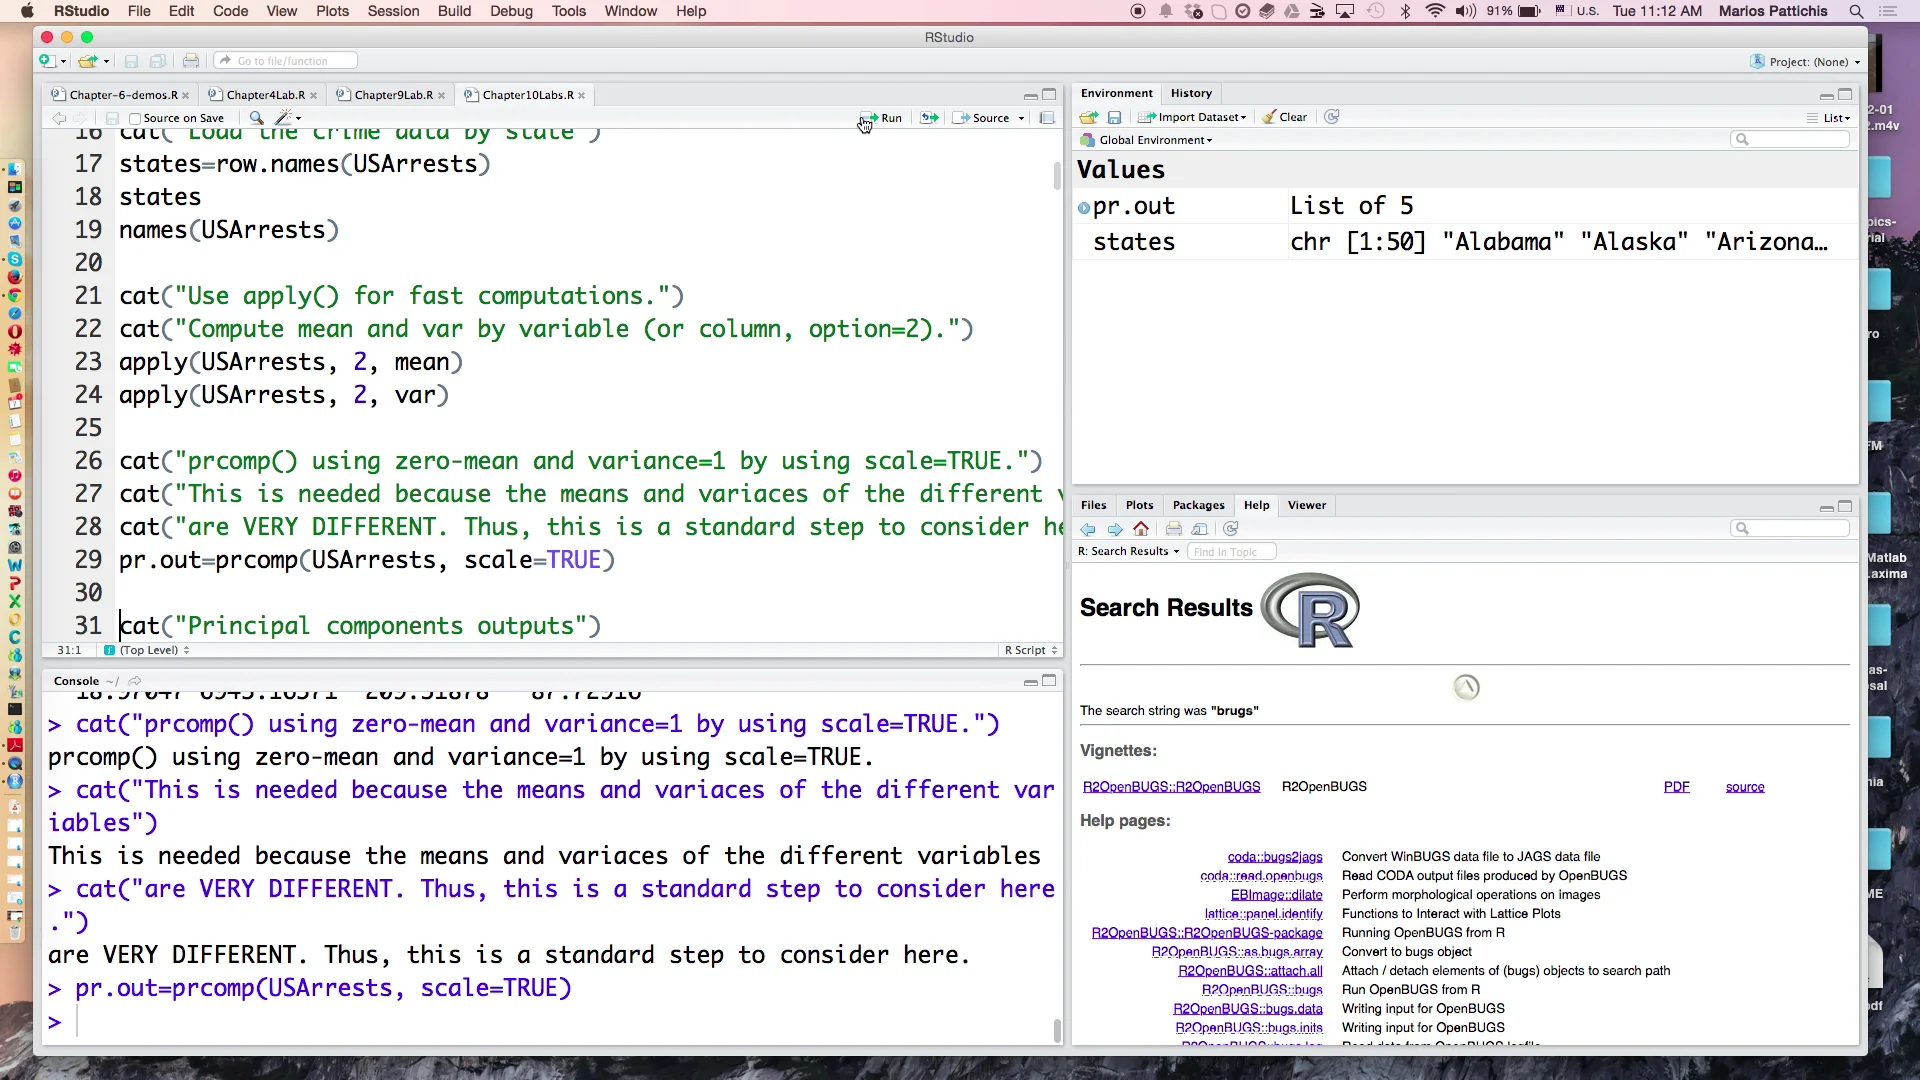Switch to the Plots tab
Image resolution: width=1920 pixels, height=1080 pixels.
pos(1139,505)
